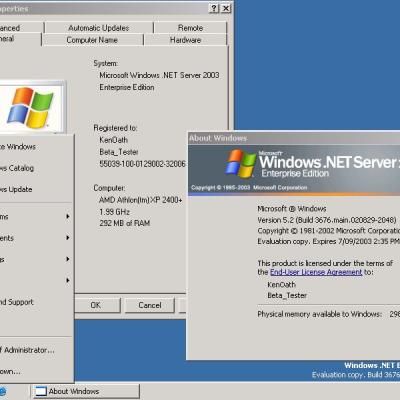Viewport: 400px width, 400px height.
Task: Select the Computer Name tab
Action: click(92, 40)
